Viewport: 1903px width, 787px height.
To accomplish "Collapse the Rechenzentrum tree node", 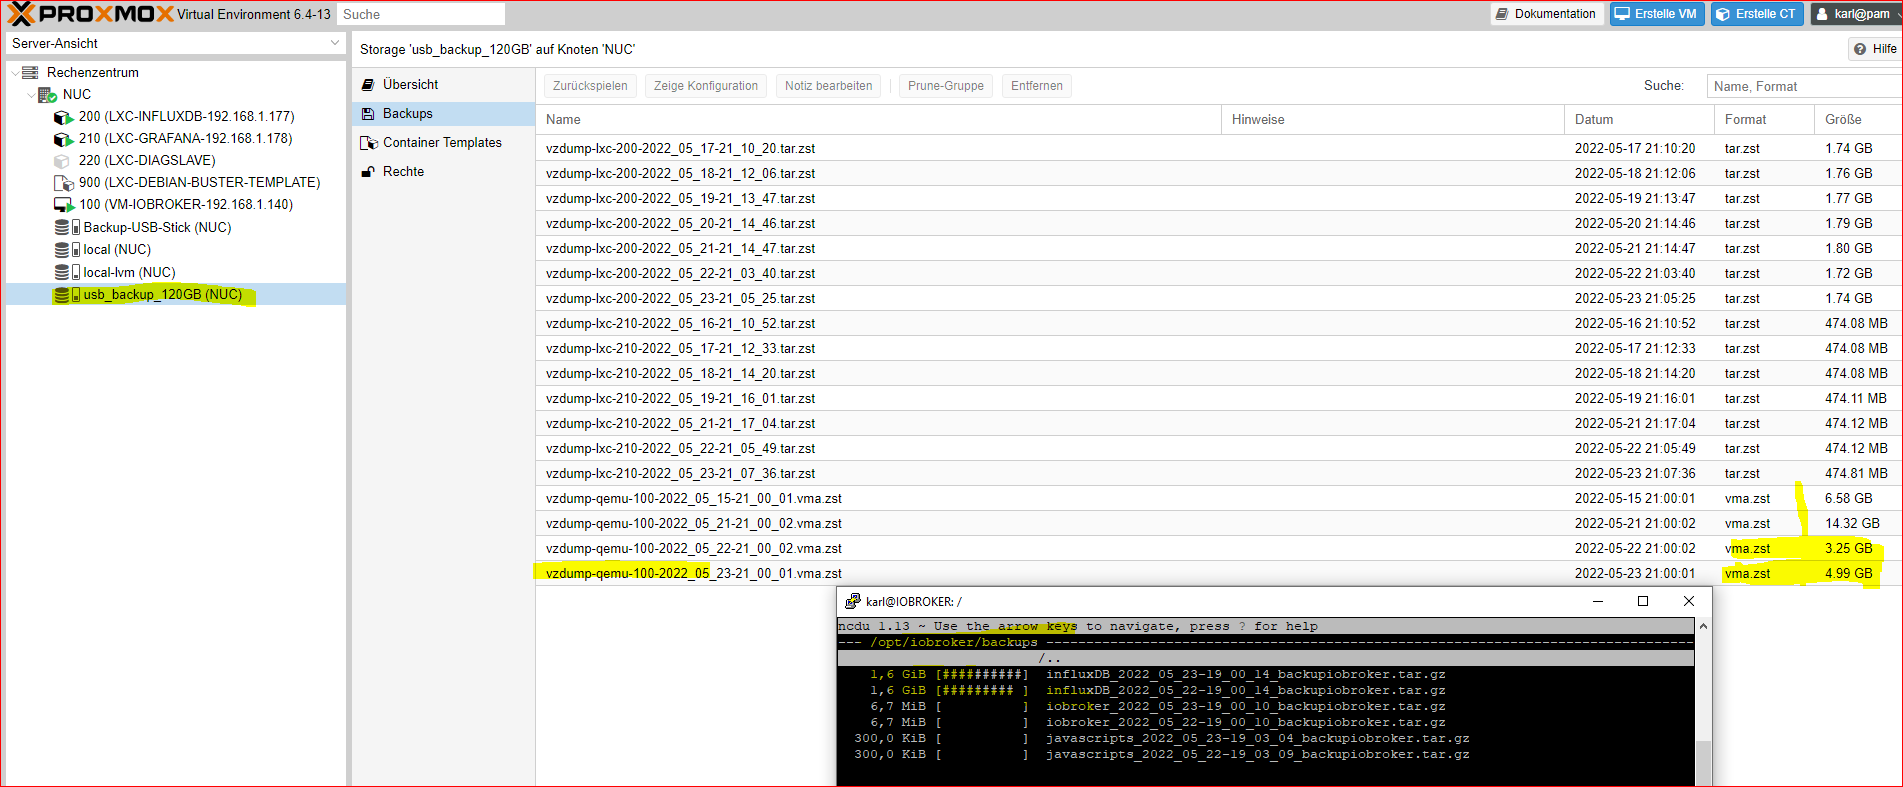I will tap(14, 72).
